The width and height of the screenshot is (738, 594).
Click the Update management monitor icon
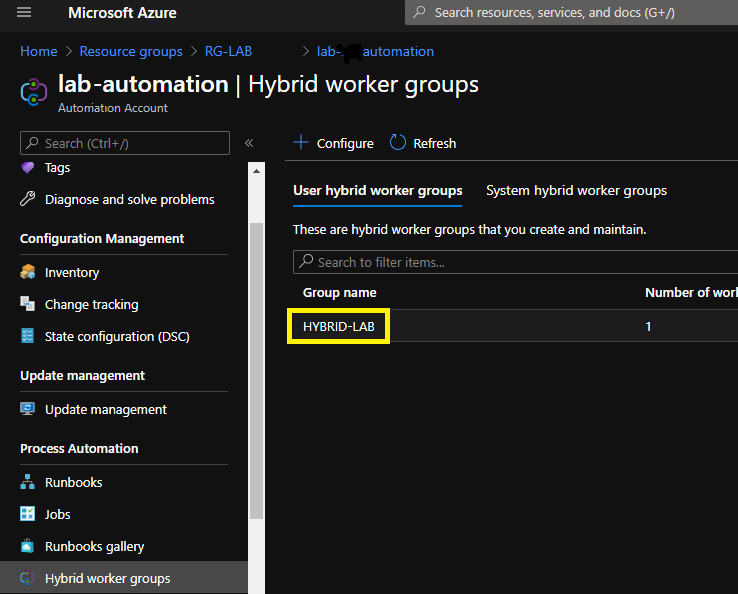pos(28,409)
